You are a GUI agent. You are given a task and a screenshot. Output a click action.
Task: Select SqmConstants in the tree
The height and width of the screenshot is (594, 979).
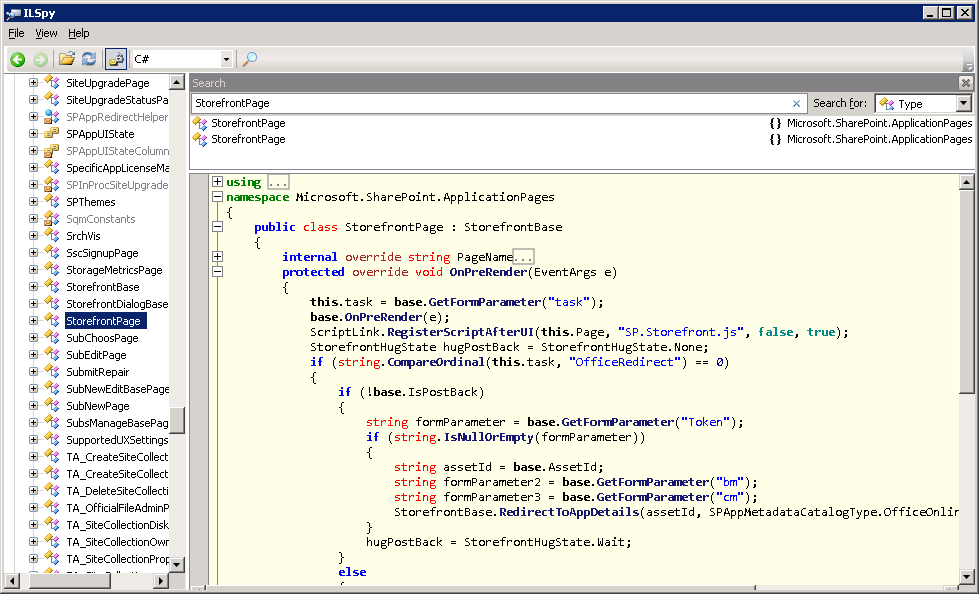pyautogui.click(x=101, y=219)
